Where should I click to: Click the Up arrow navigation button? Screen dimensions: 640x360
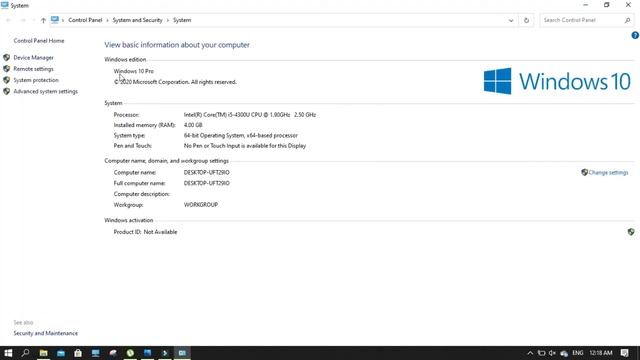(43, 20)
